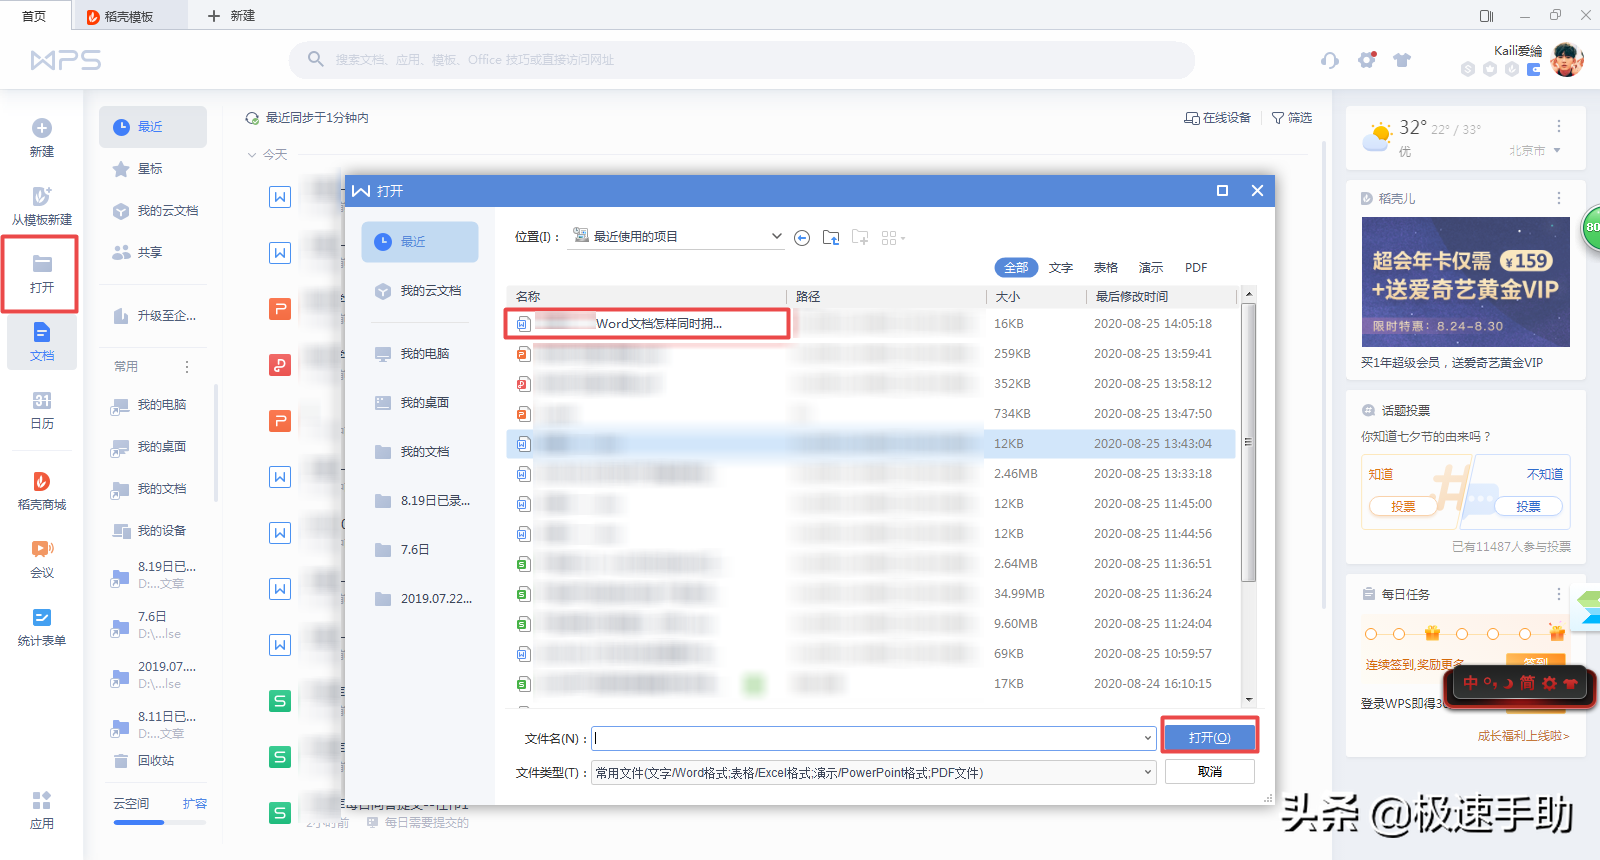This screenshot has height=860, width=1600.
Task: Open 稻壳儿 card more options menu
Action: pos(1559,198)
